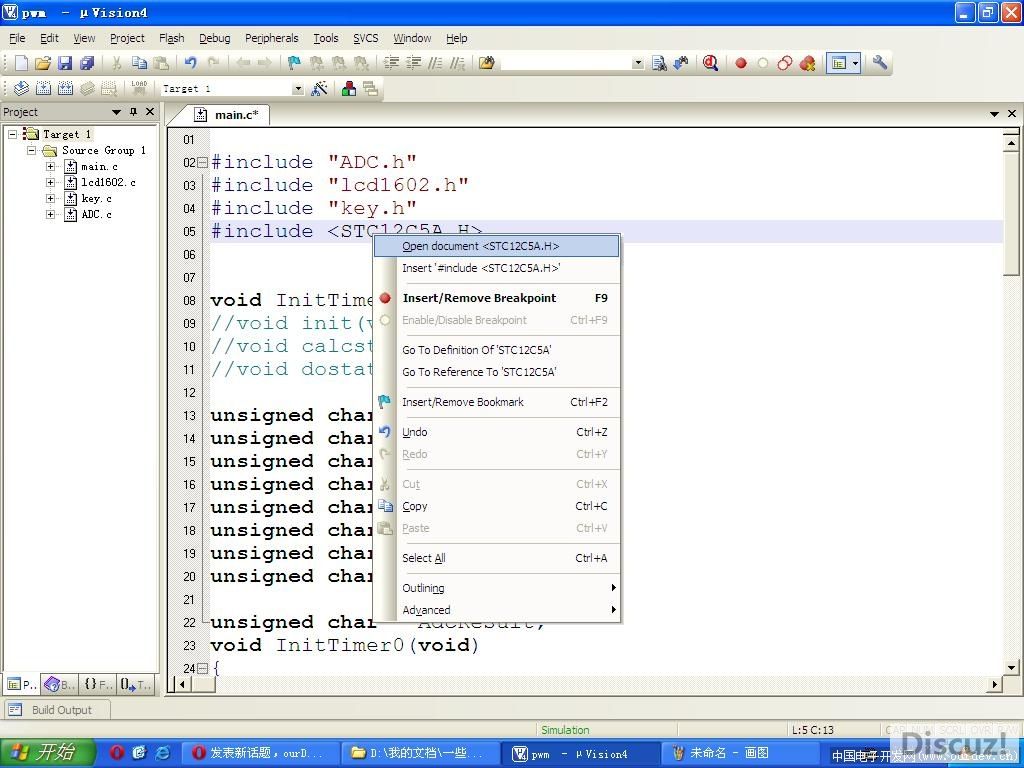Open Find in Files icon

tap(487, 63)
